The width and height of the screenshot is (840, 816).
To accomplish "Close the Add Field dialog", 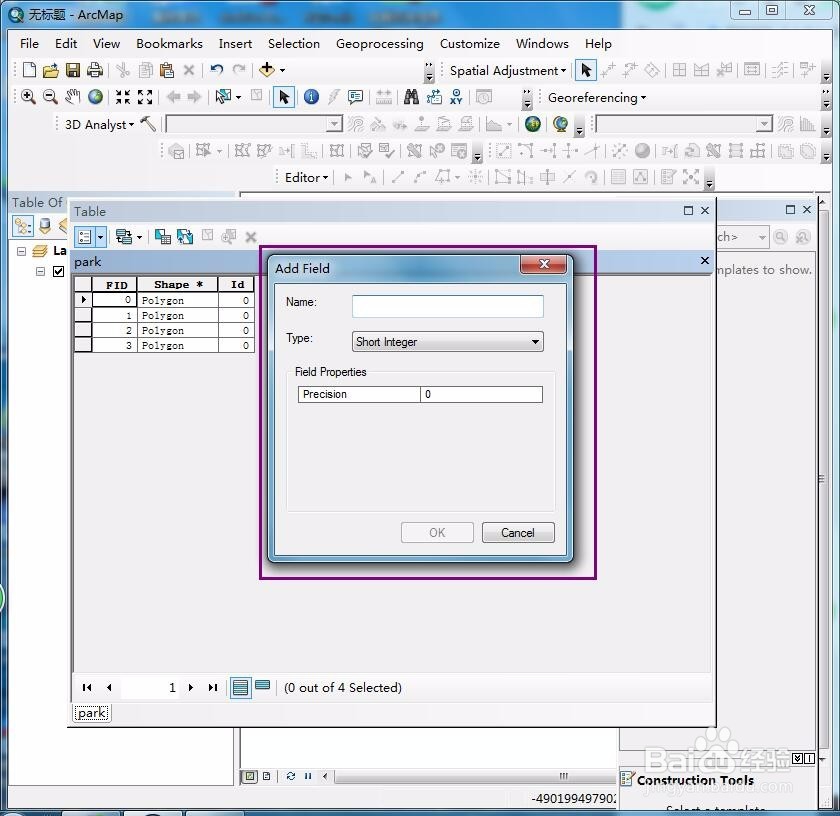I will pyautogui.click(x=543, y=264).
